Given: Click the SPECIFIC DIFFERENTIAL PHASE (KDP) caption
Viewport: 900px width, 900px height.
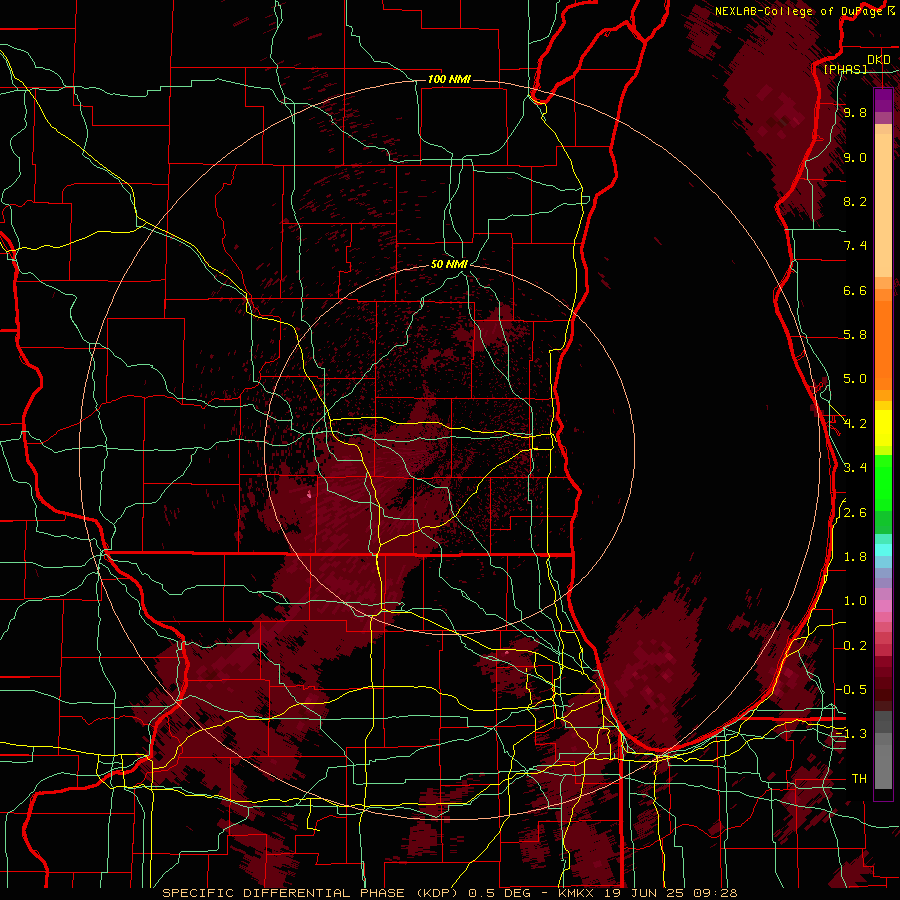Looking at the screenshot, I should pos(312,893).
